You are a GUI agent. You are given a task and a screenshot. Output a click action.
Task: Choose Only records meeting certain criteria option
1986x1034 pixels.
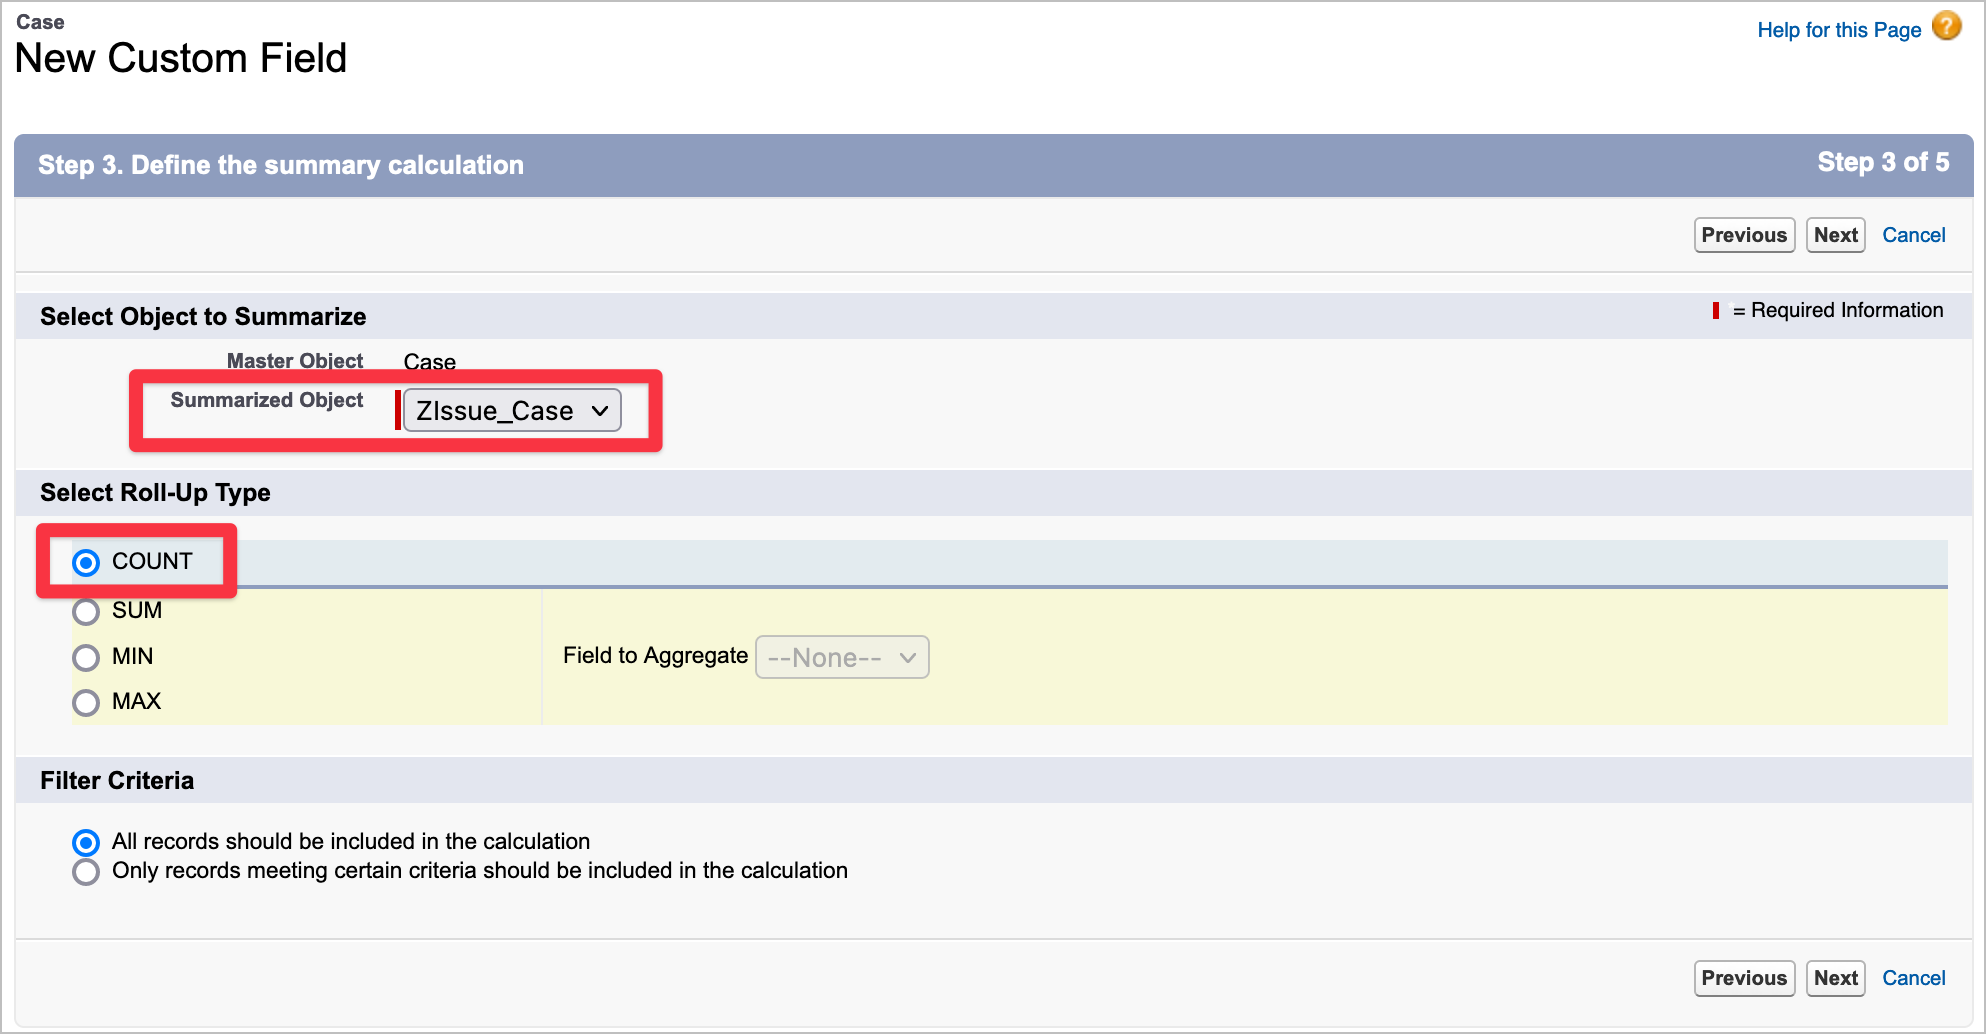tap(87, 872)
